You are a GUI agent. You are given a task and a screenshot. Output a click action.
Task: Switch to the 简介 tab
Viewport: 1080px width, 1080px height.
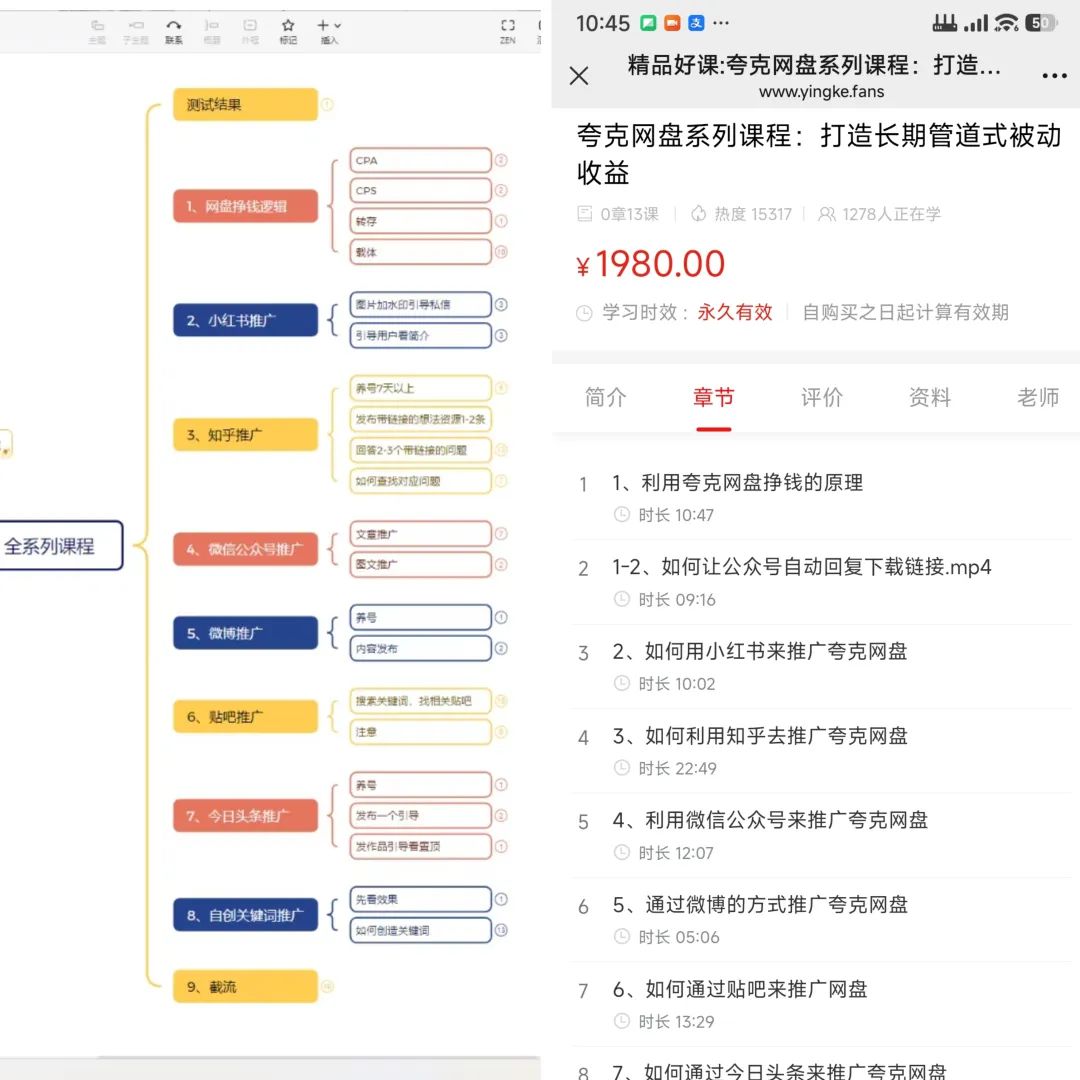click(x=605, y=398)
